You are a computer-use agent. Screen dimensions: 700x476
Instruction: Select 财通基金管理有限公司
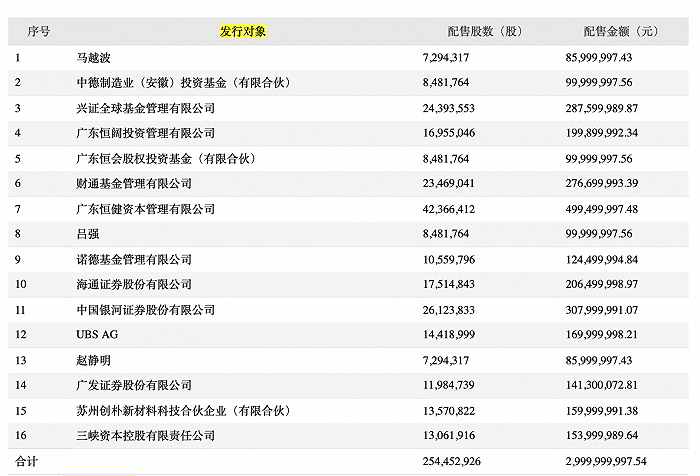pos(134,184)
